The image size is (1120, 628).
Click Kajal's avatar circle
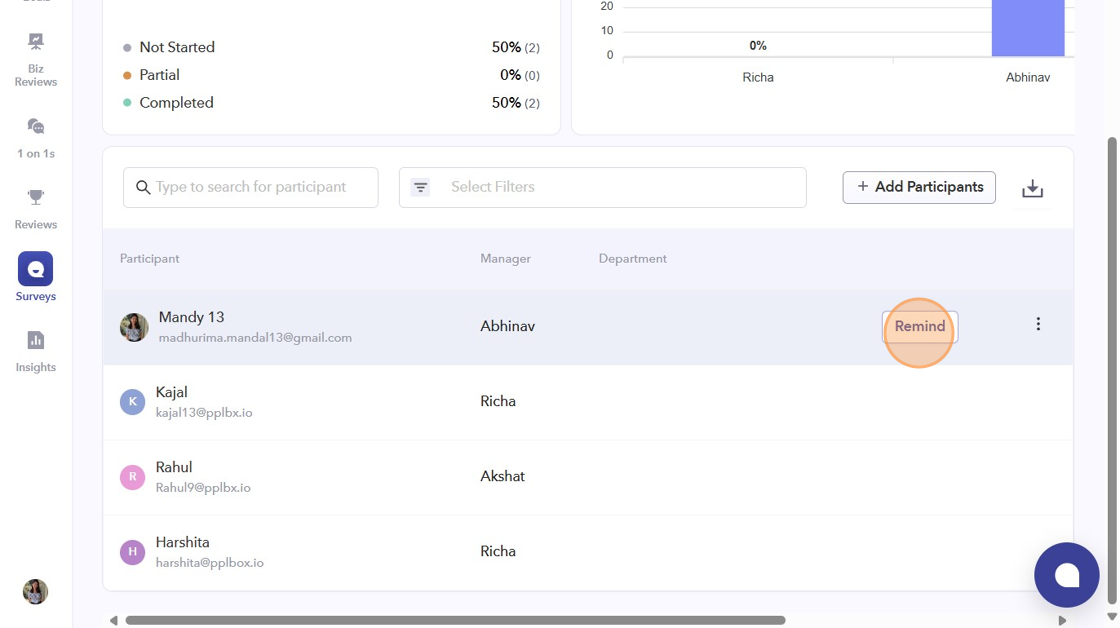click(132, 402)
